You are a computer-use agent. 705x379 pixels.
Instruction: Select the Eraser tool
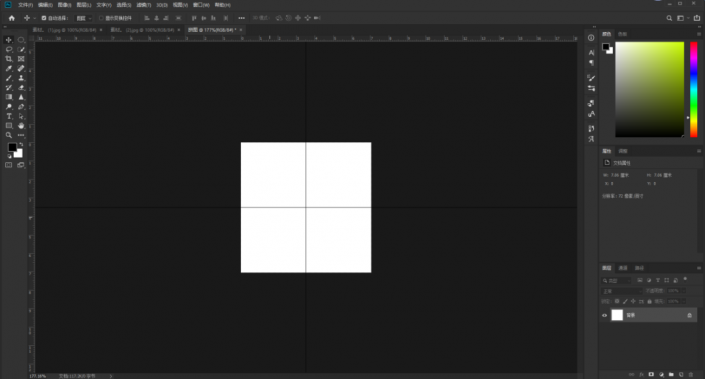(x=21, y=88)
